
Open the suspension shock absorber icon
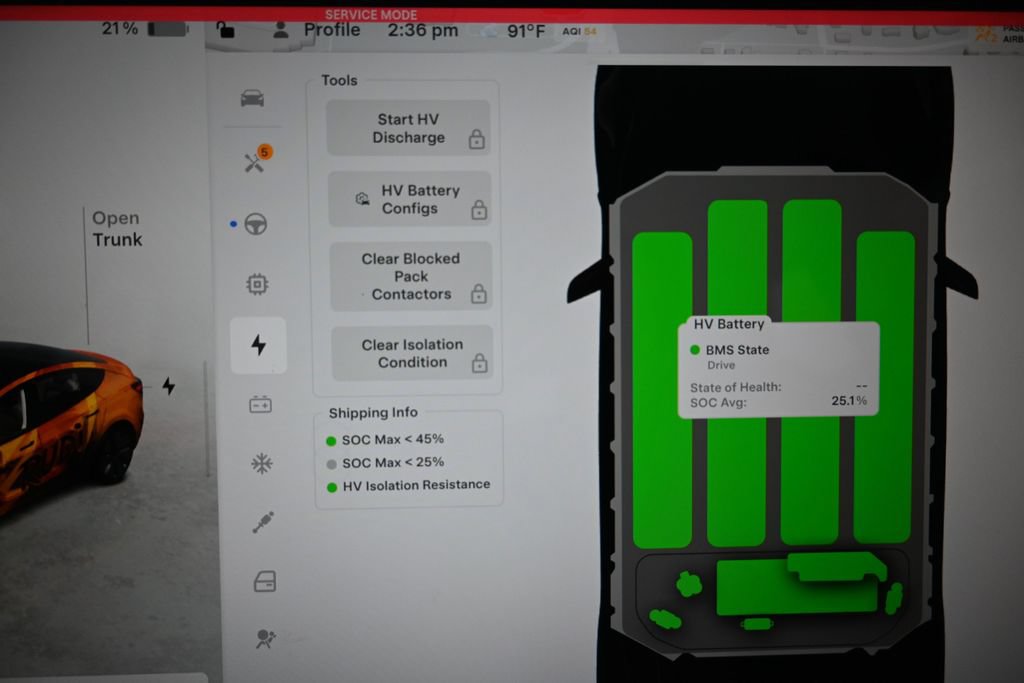(x=263, y=522)
